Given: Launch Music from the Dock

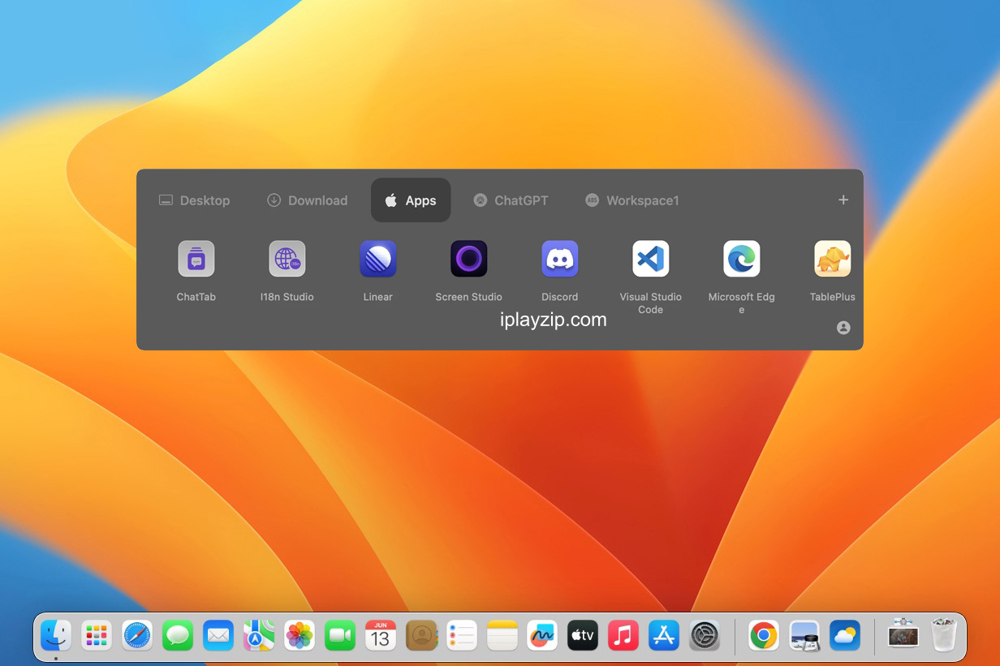Looking at the screenshot, I should [623, 635].
